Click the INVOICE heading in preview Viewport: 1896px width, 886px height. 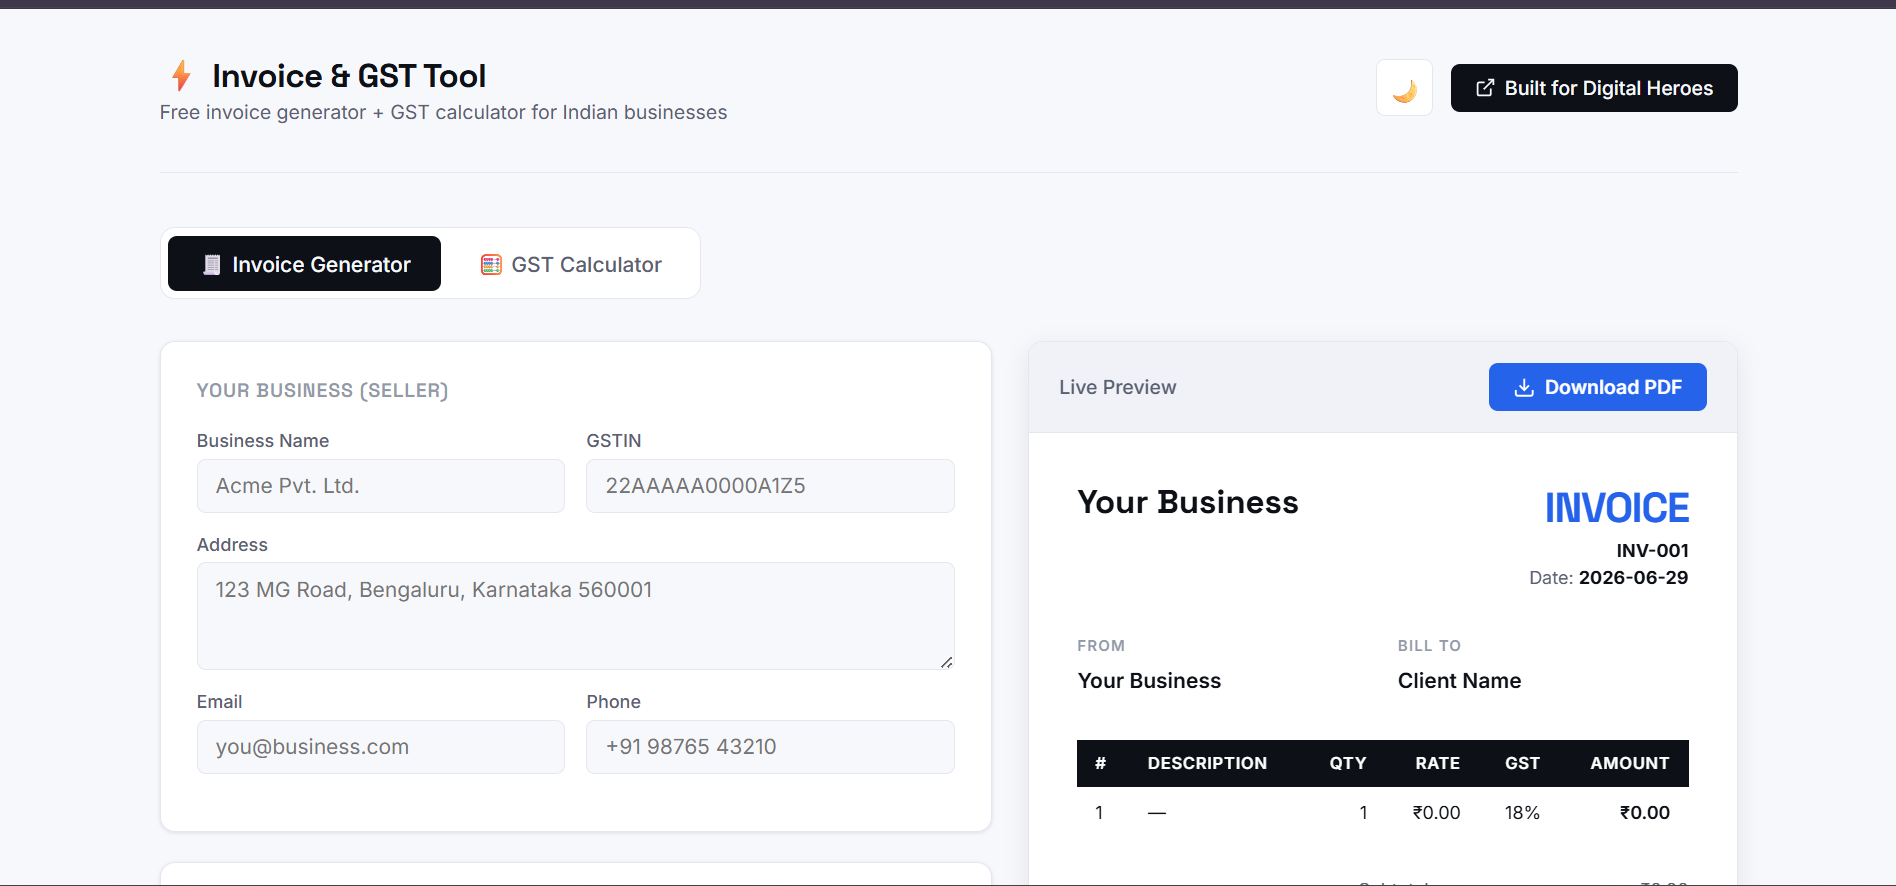tap(1617, 508)
